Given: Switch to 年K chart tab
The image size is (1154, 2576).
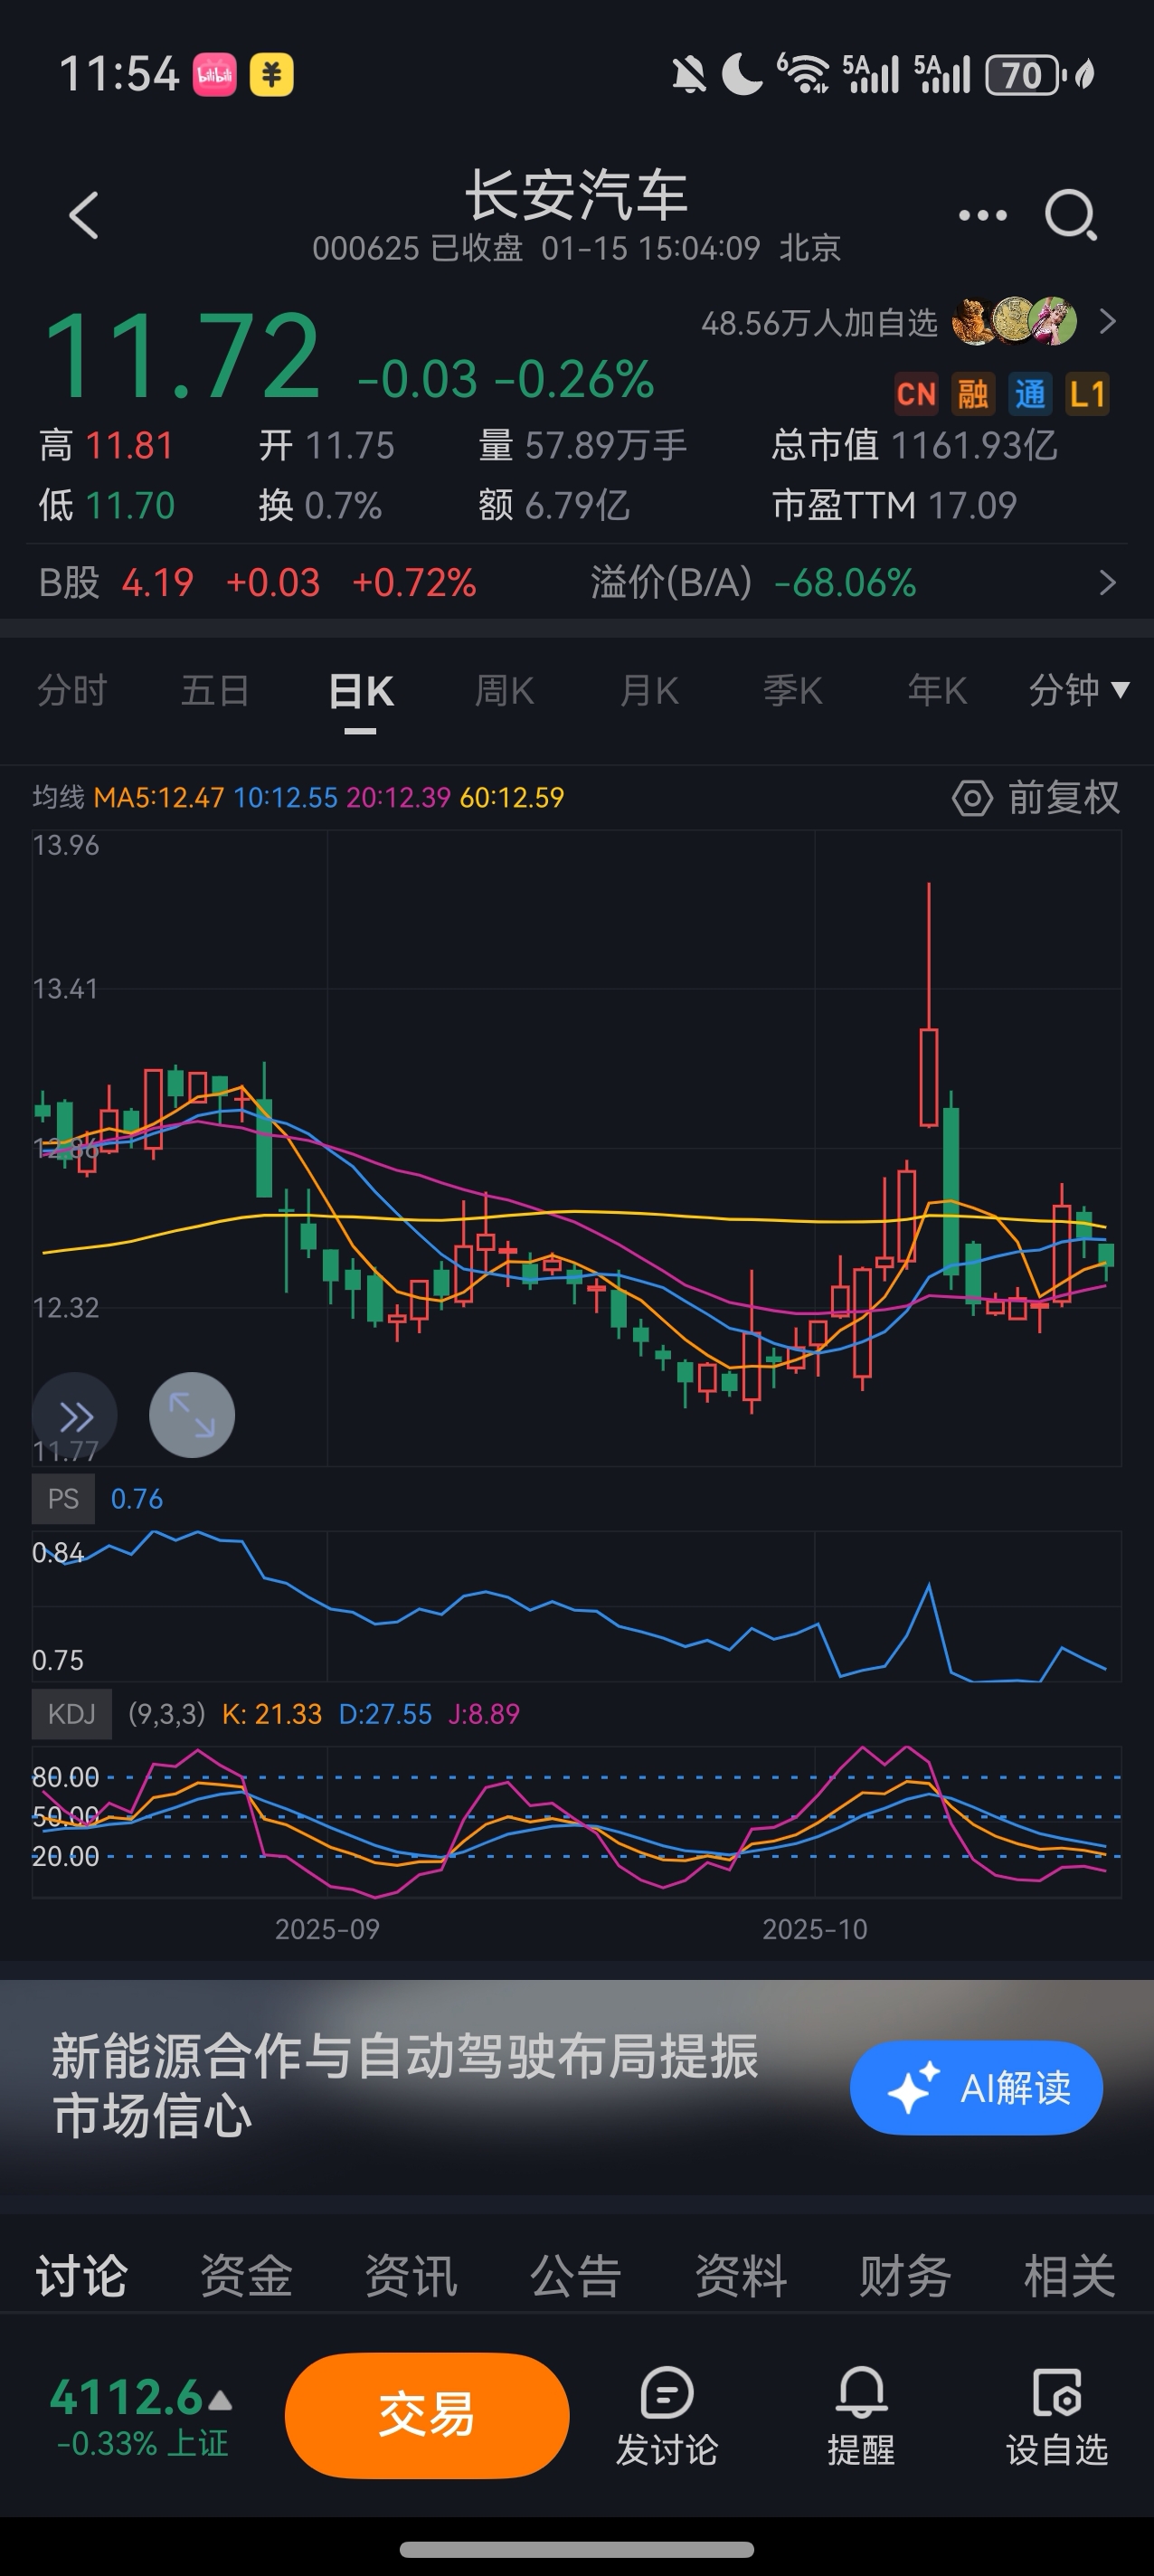Looking at the screenshot, I should pos(937,691).
